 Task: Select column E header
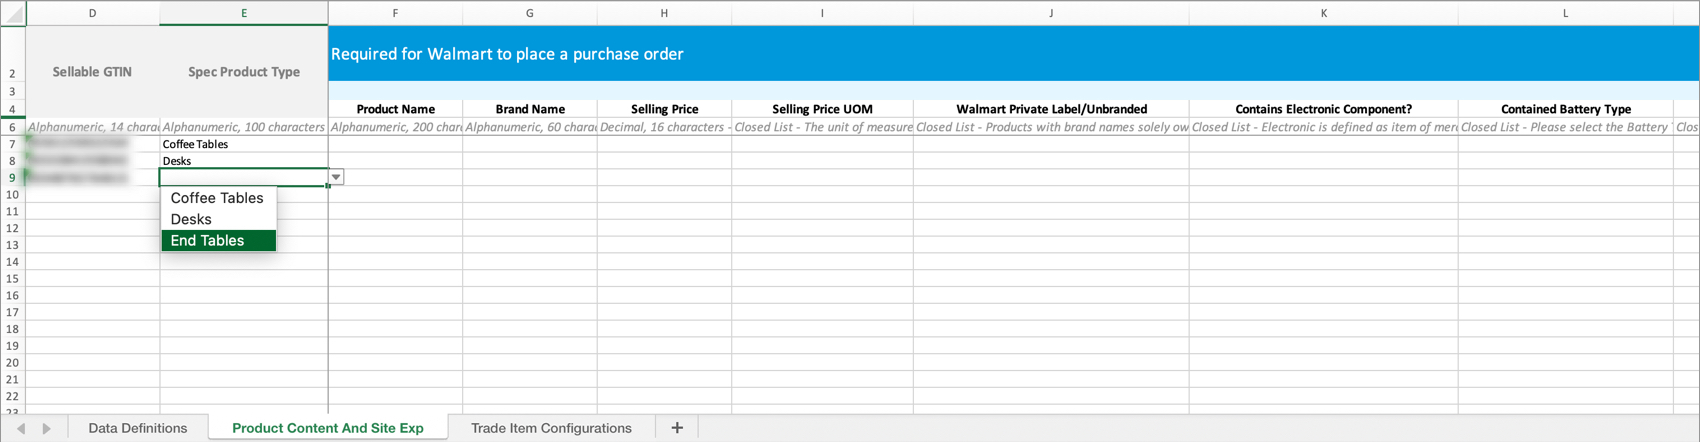pos(244,13)
